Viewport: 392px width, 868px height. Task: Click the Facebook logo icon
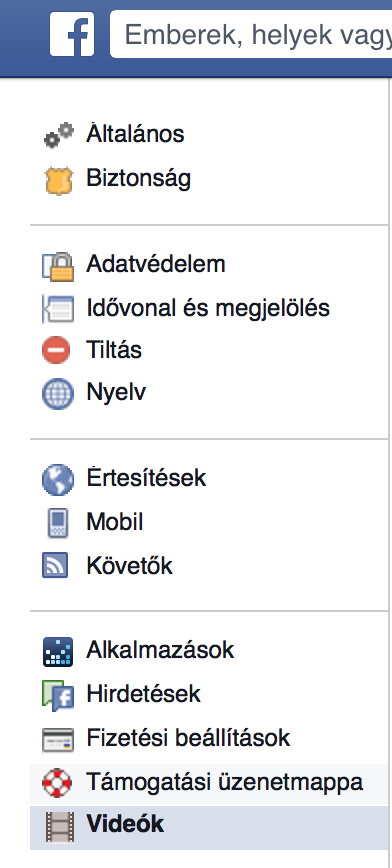coord(72,34)
